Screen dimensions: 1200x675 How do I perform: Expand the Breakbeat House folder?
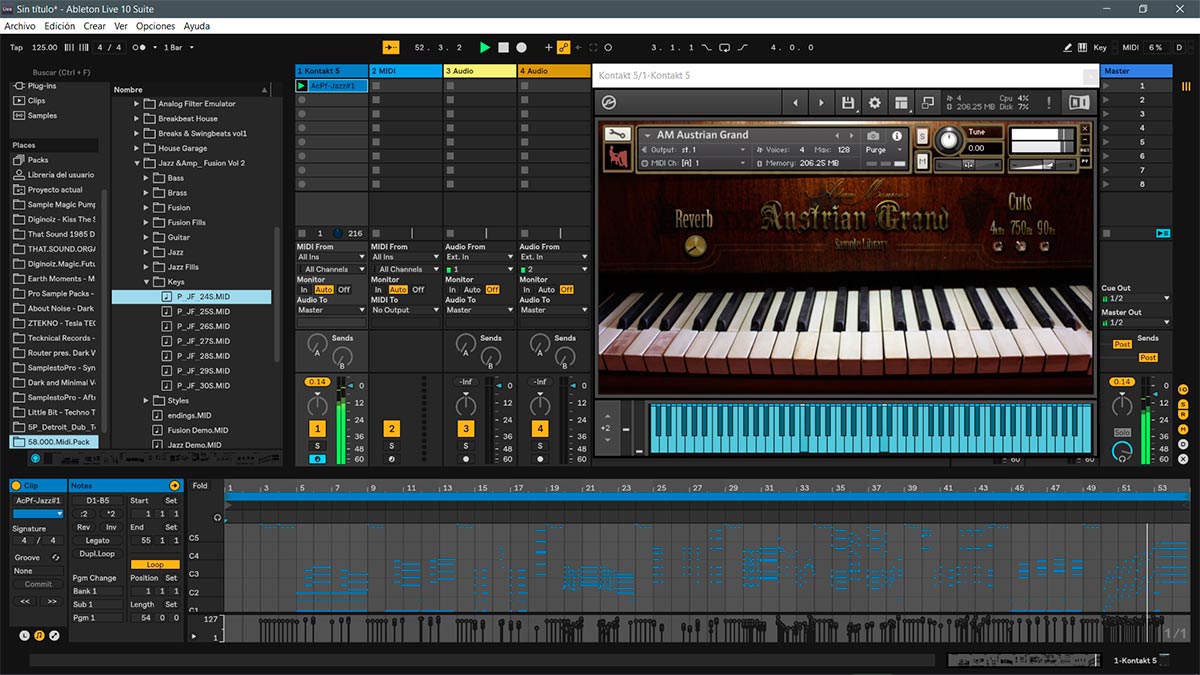point(137,118)
